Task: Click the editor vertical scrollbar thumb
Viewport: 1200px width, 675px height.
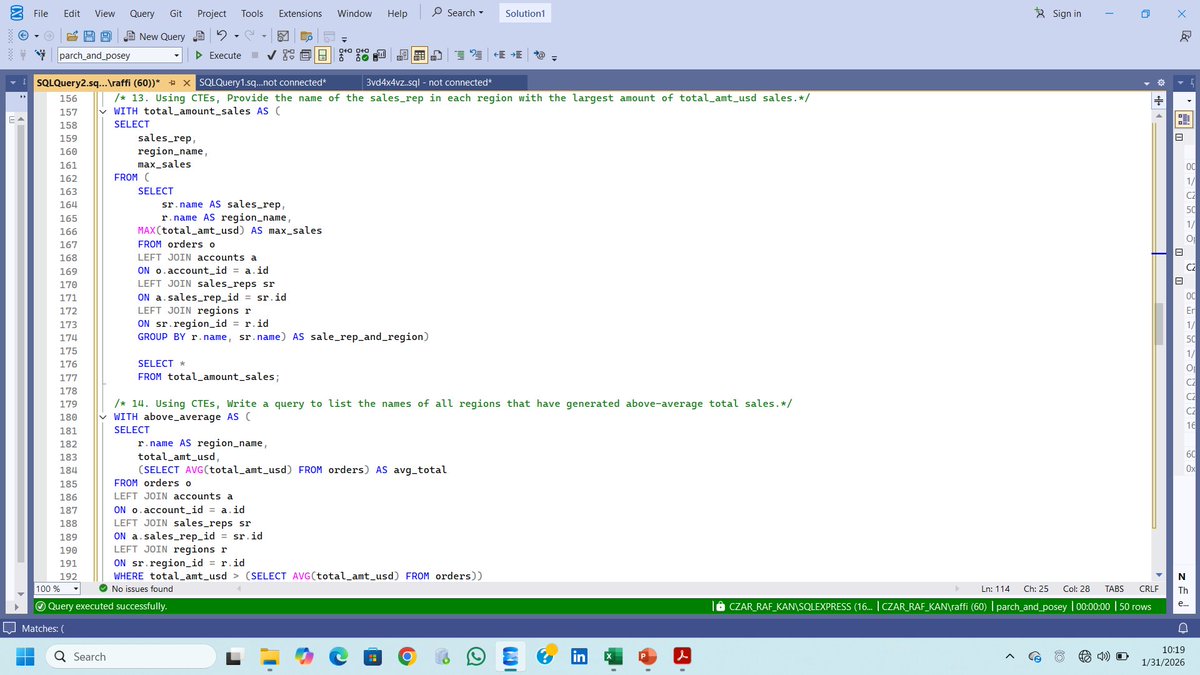Action: point(1160,322)
